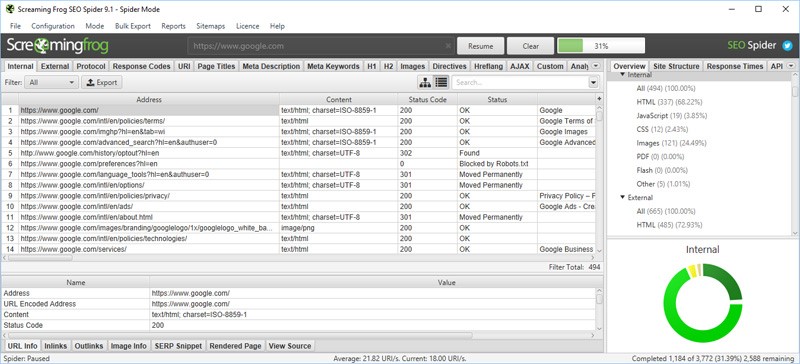800x364 pixels.
Task: Click the Export button with upload icon
Action: [102, 82]
